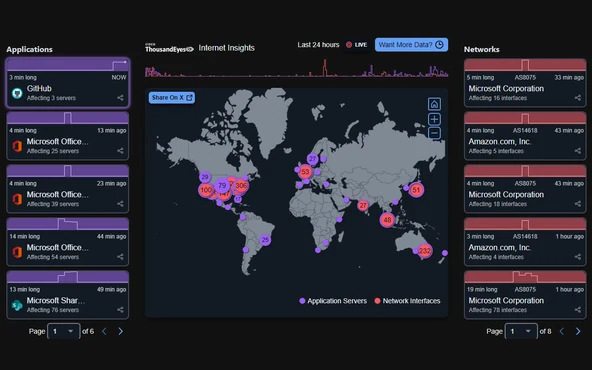Click the 51 cluster over Japan
Viewport: 592px width, 370px height.
(x=416, y=190)
